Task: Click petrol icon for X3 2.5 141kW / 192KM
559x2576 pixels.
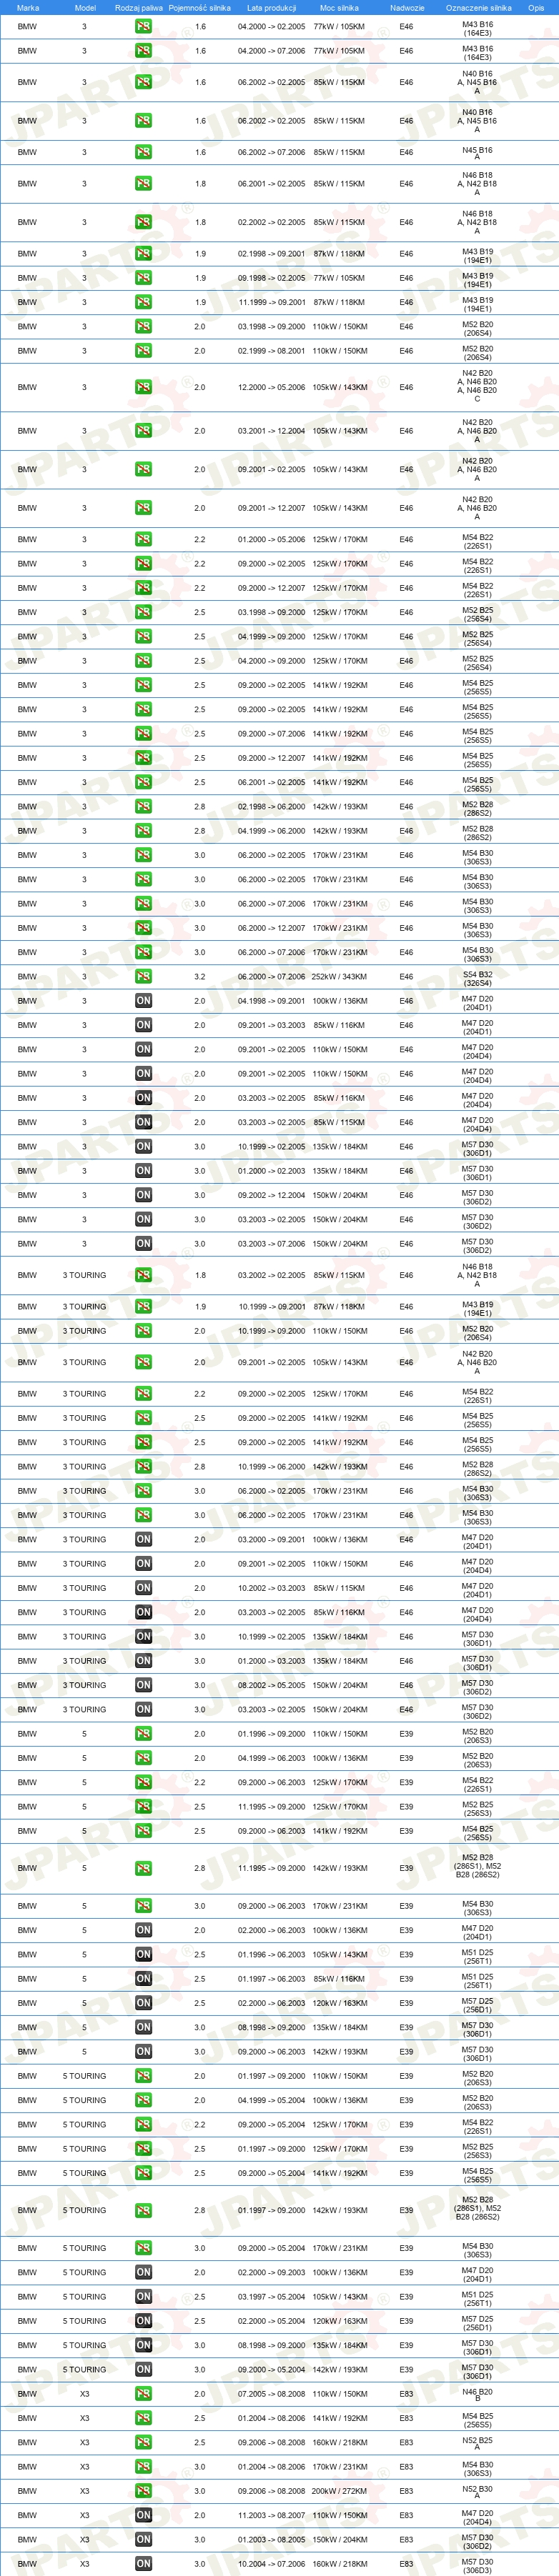Action: tap(143, 2419)
